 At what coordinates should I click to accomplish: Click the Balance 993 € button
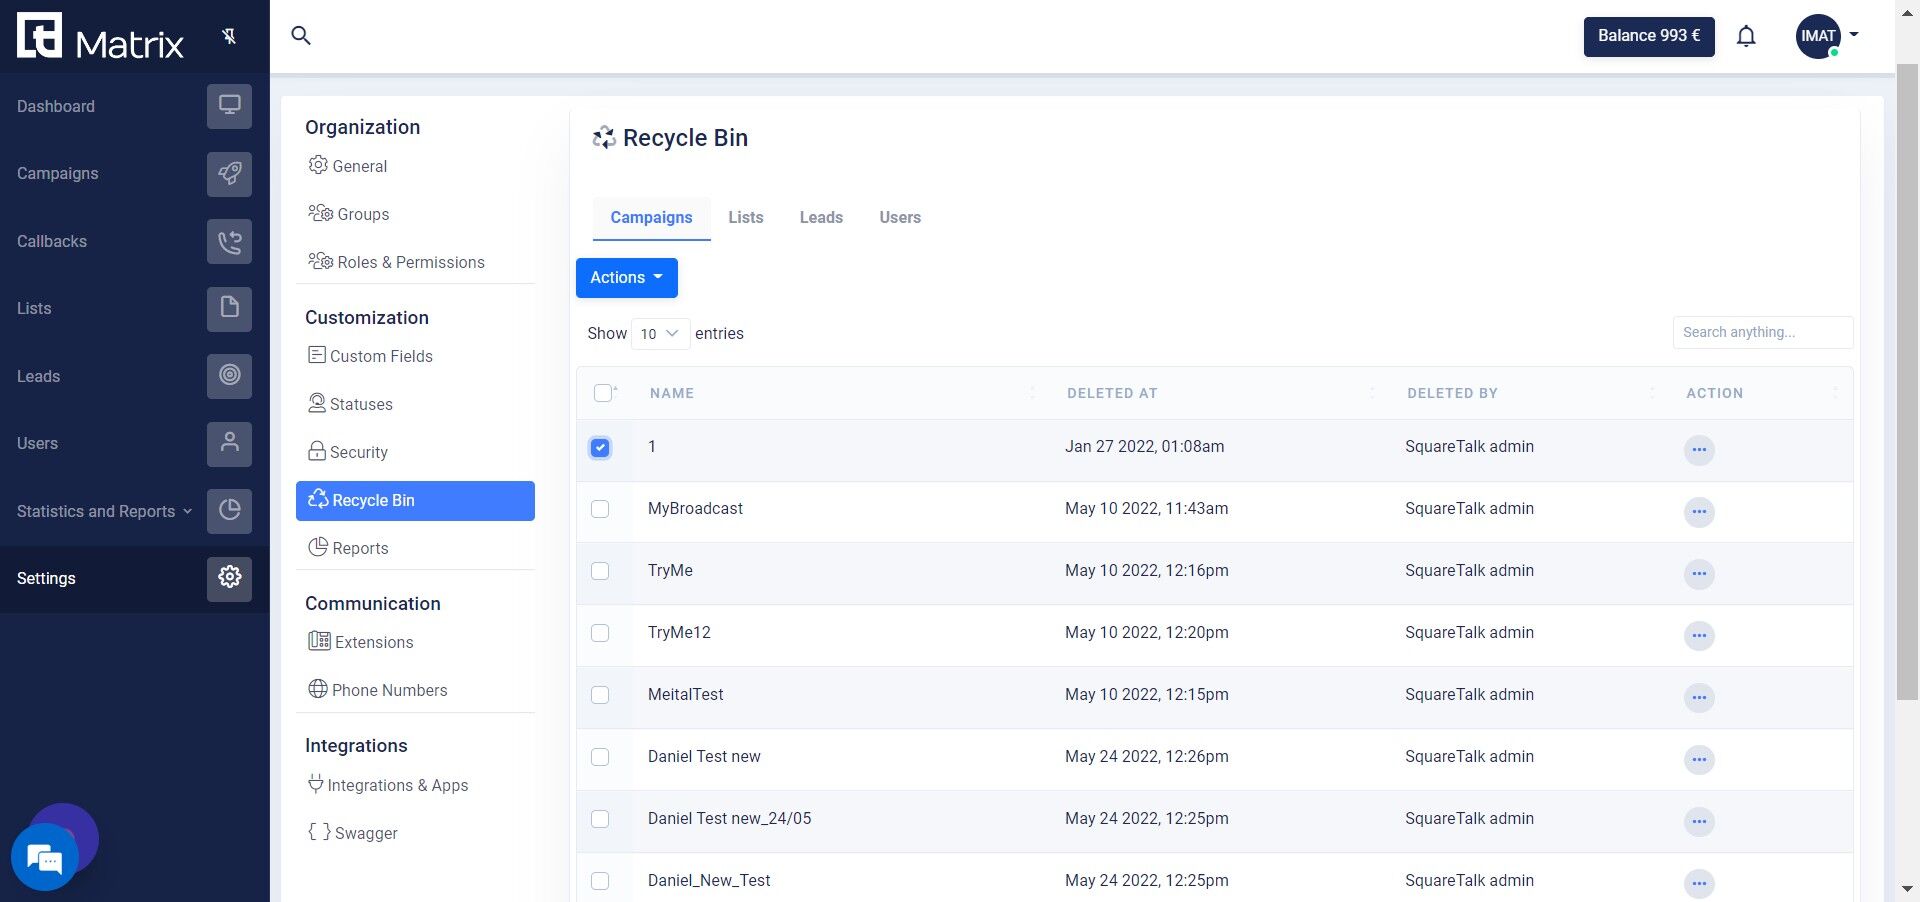(1648, 35)
